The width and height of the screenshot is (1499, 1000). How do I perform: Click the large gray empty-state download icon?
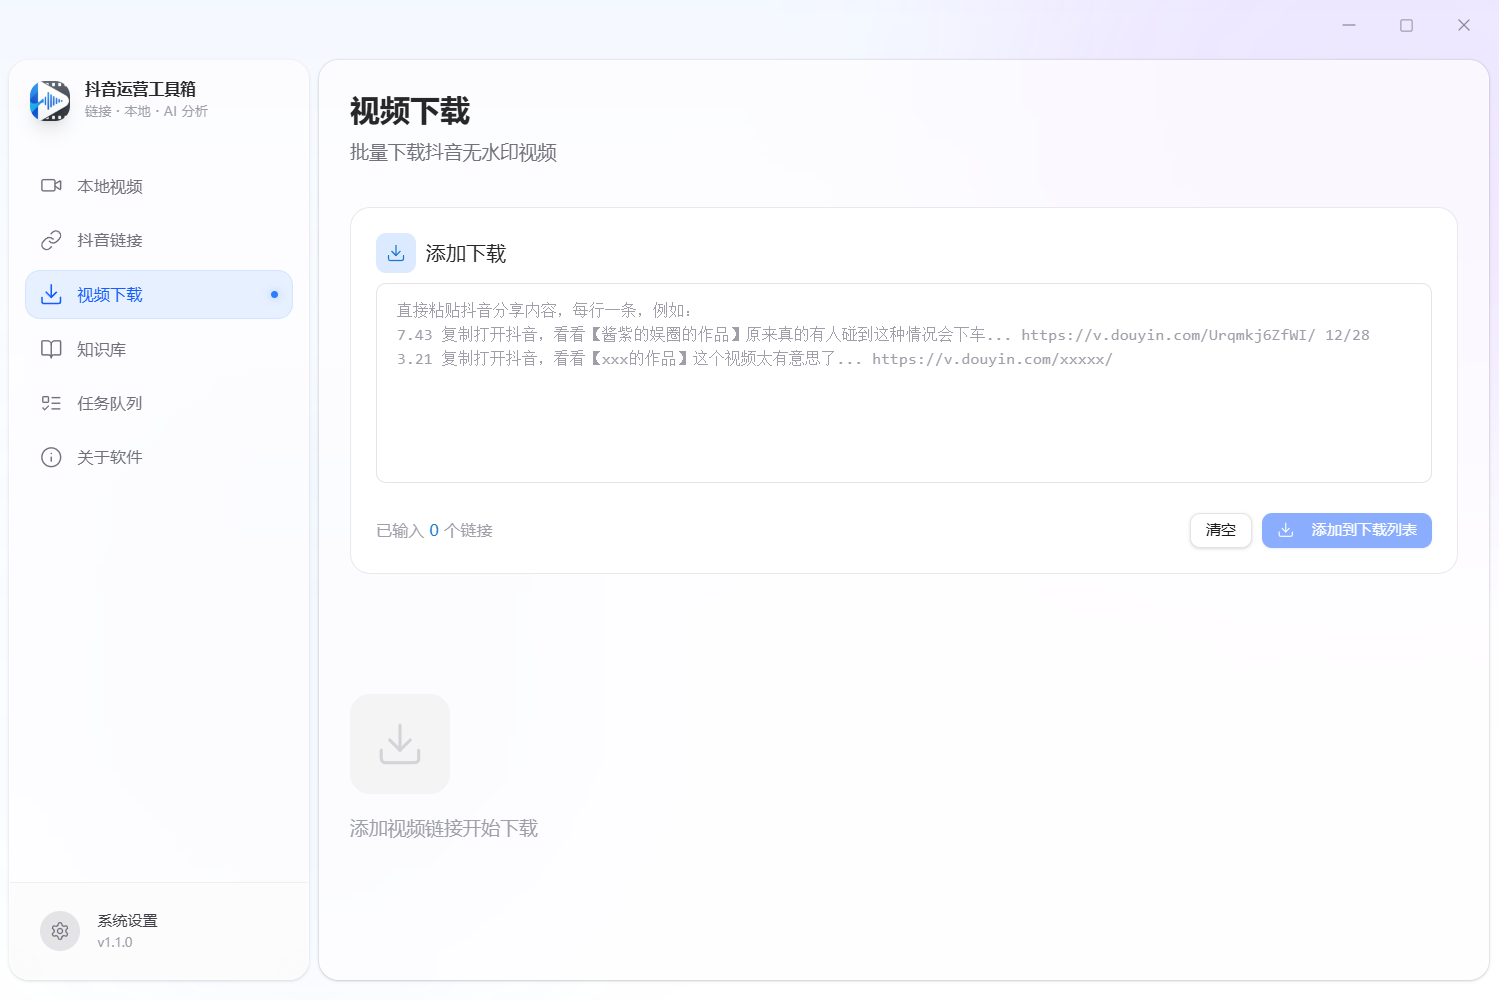[400, 744]
